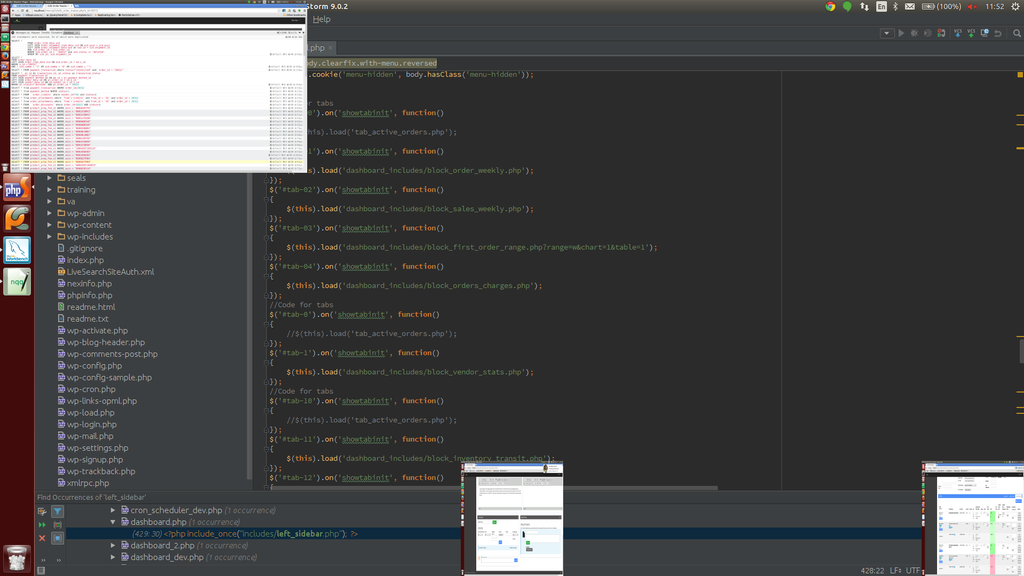Click the VCS Commit Changes icon
The height and width of the screenshot is (576, 1024).
tap(971, 33)
